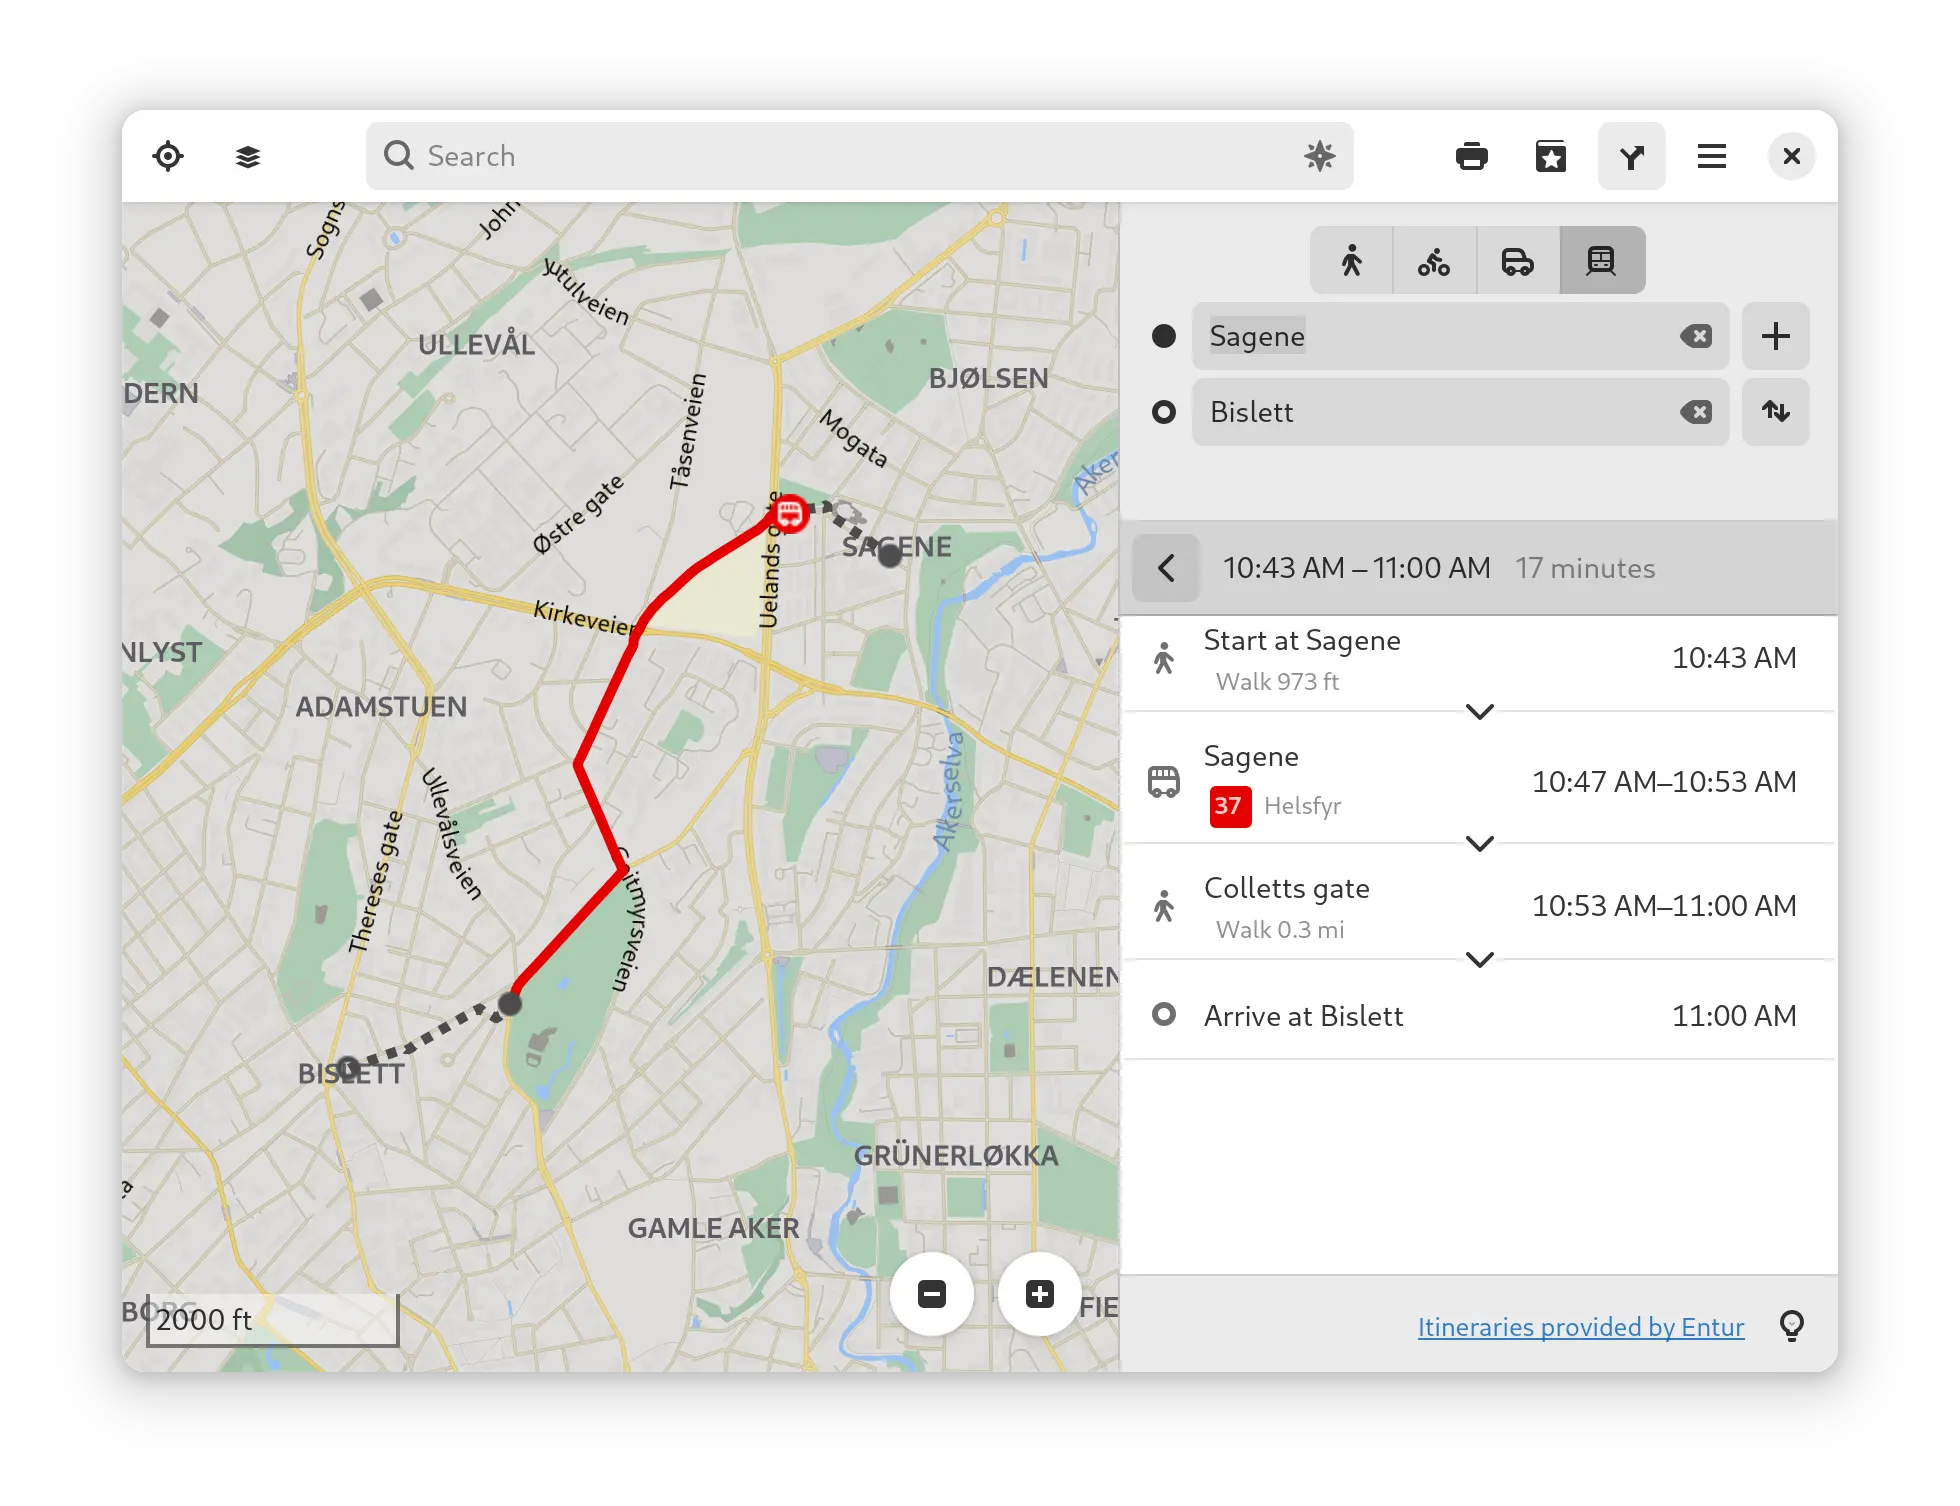Reverse the route direction

coord(1775,412)
